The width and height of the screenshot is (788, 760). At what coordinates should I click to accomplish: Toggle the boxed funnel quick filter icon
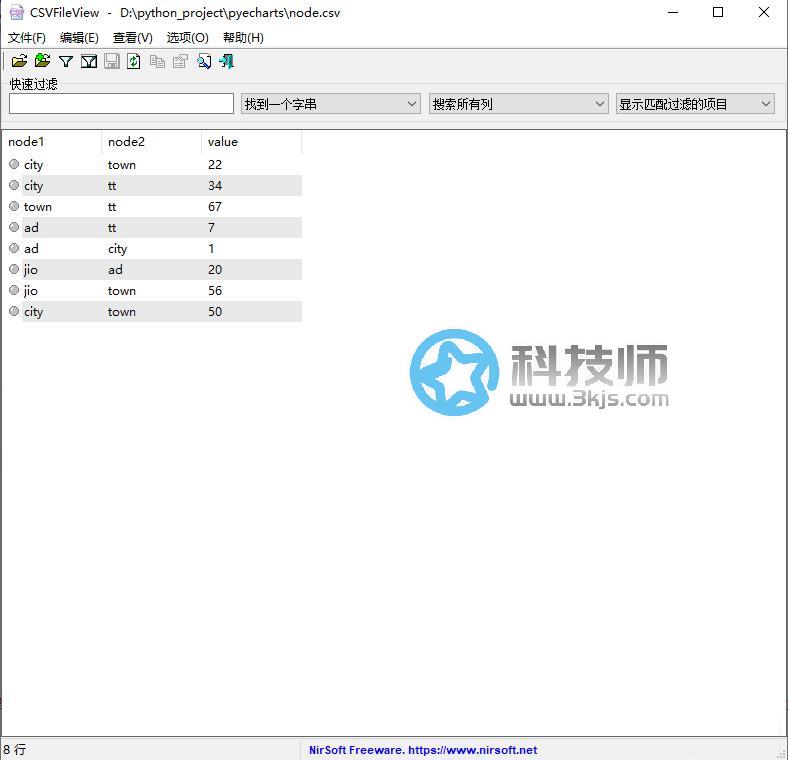click(89, 61)
